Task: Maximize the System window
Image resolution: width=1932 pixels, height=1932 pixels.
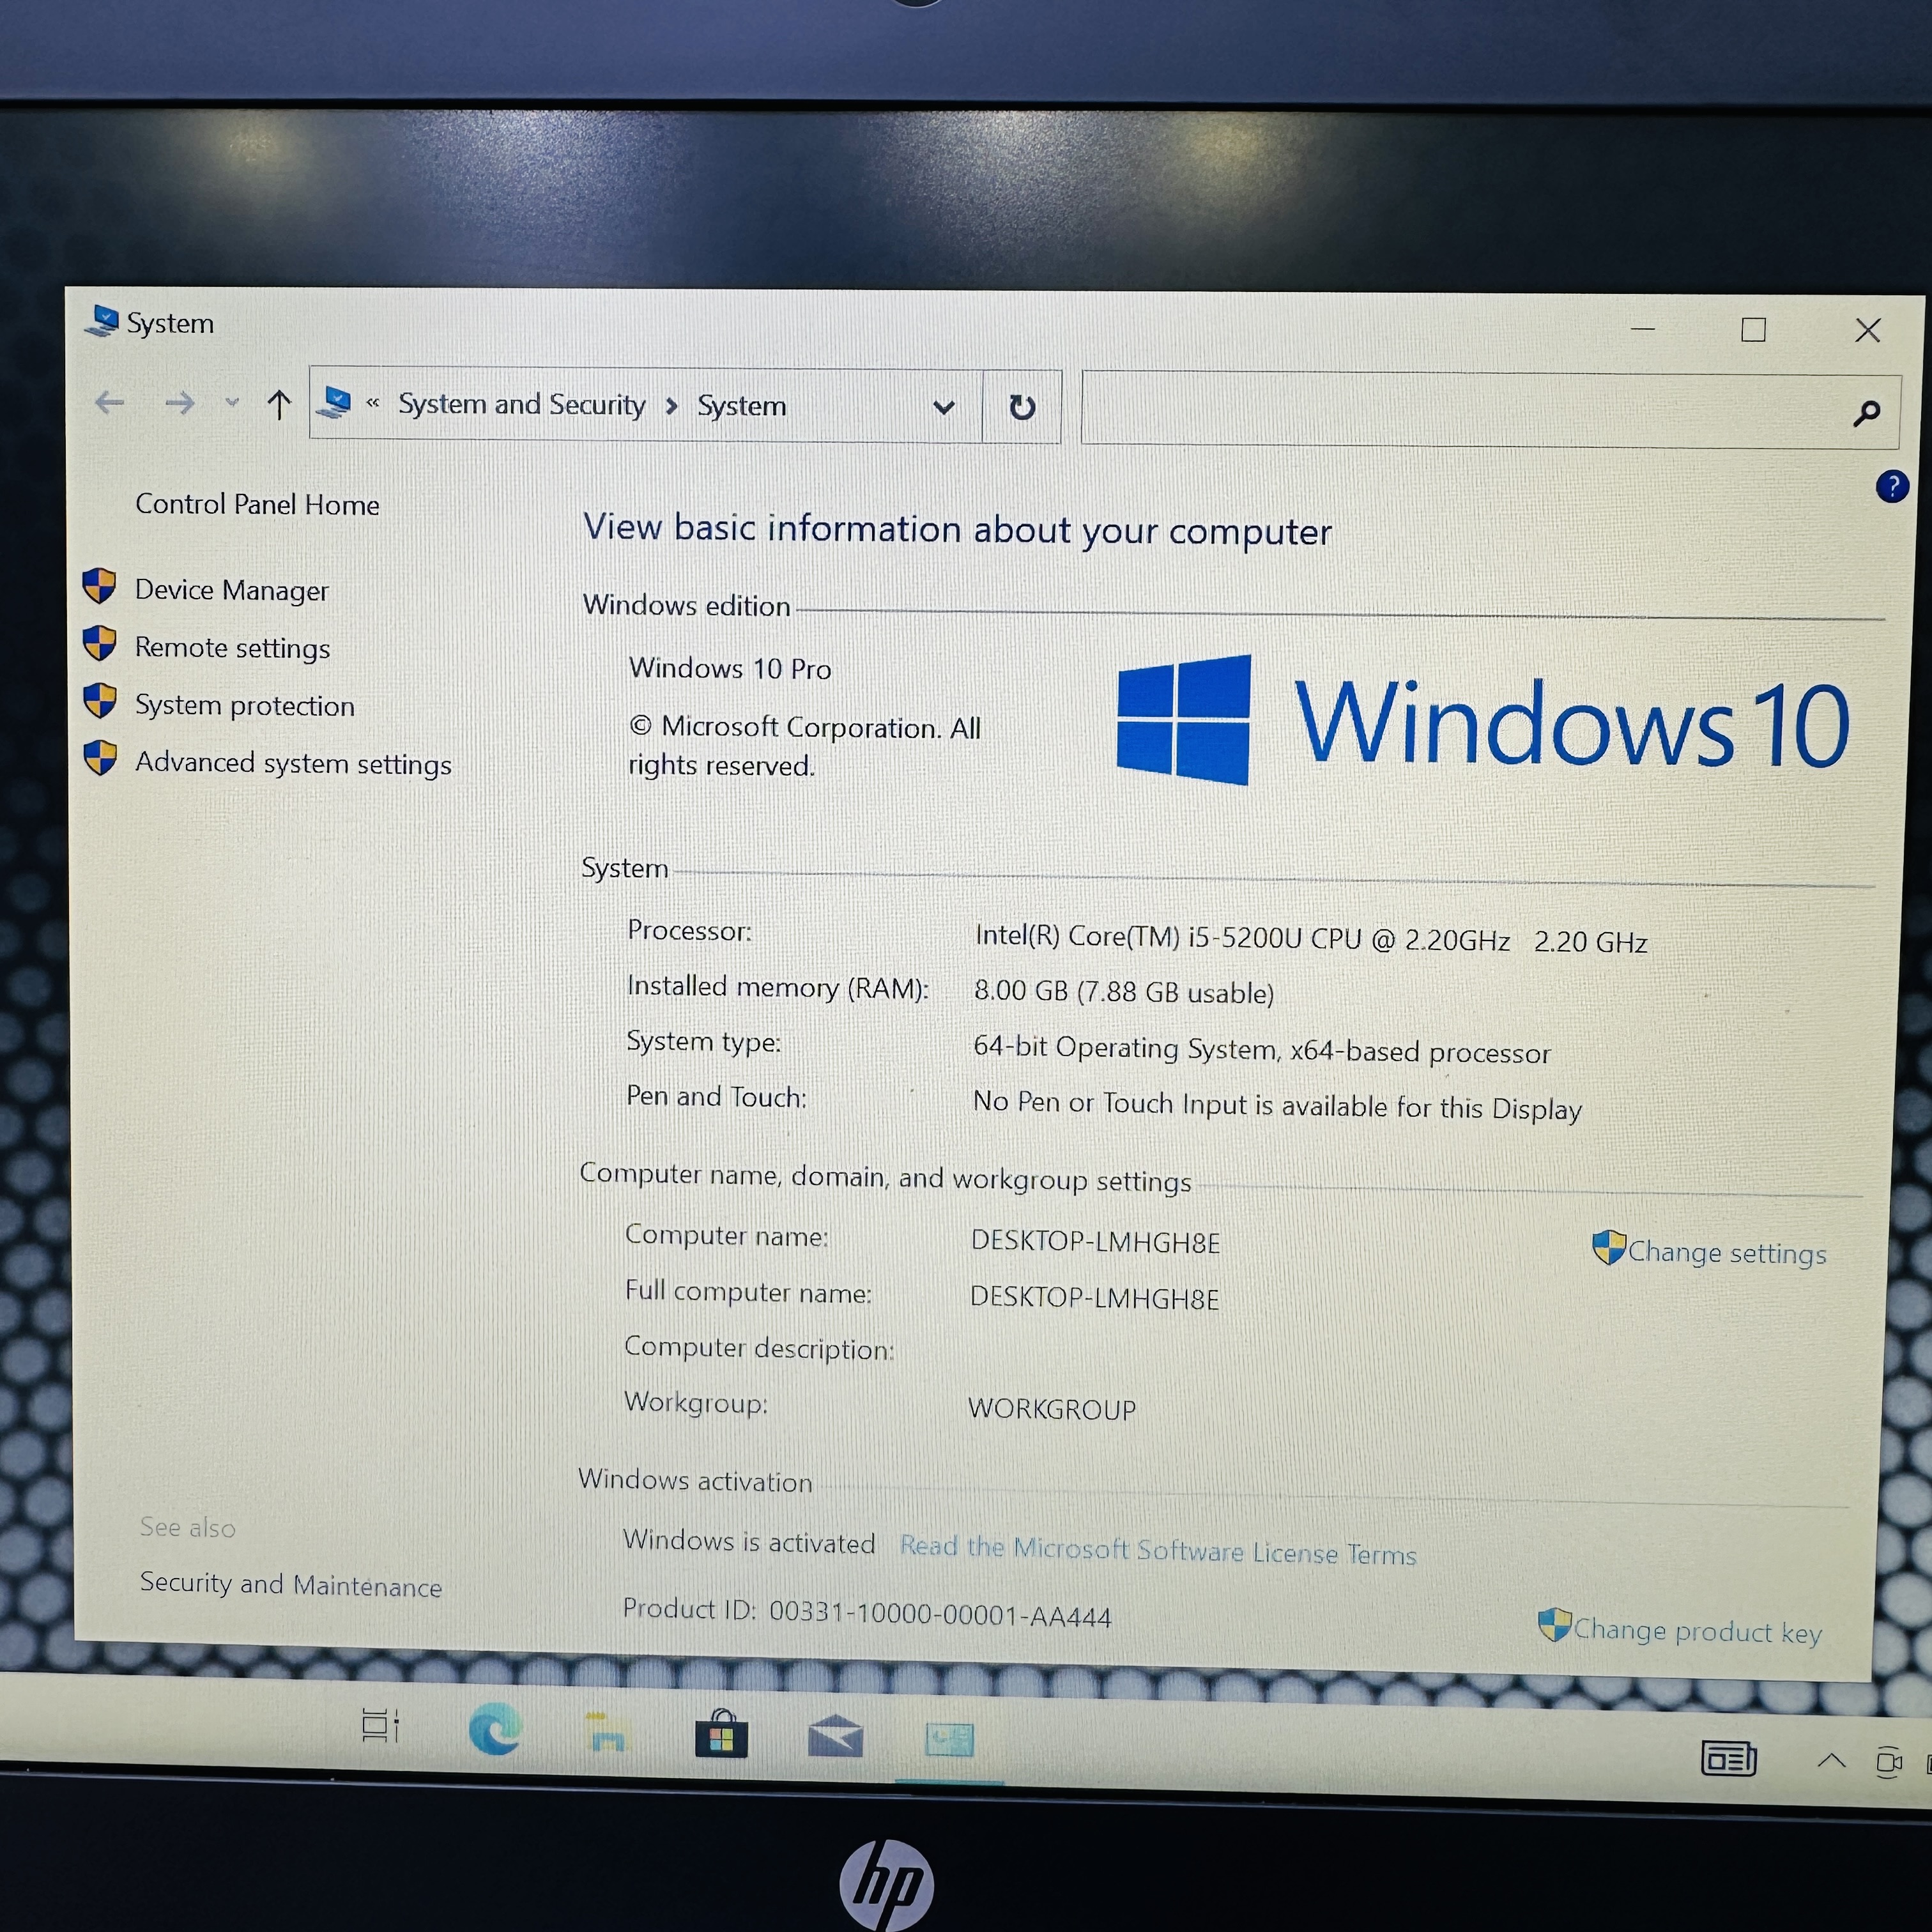Action: [1753, 330]
